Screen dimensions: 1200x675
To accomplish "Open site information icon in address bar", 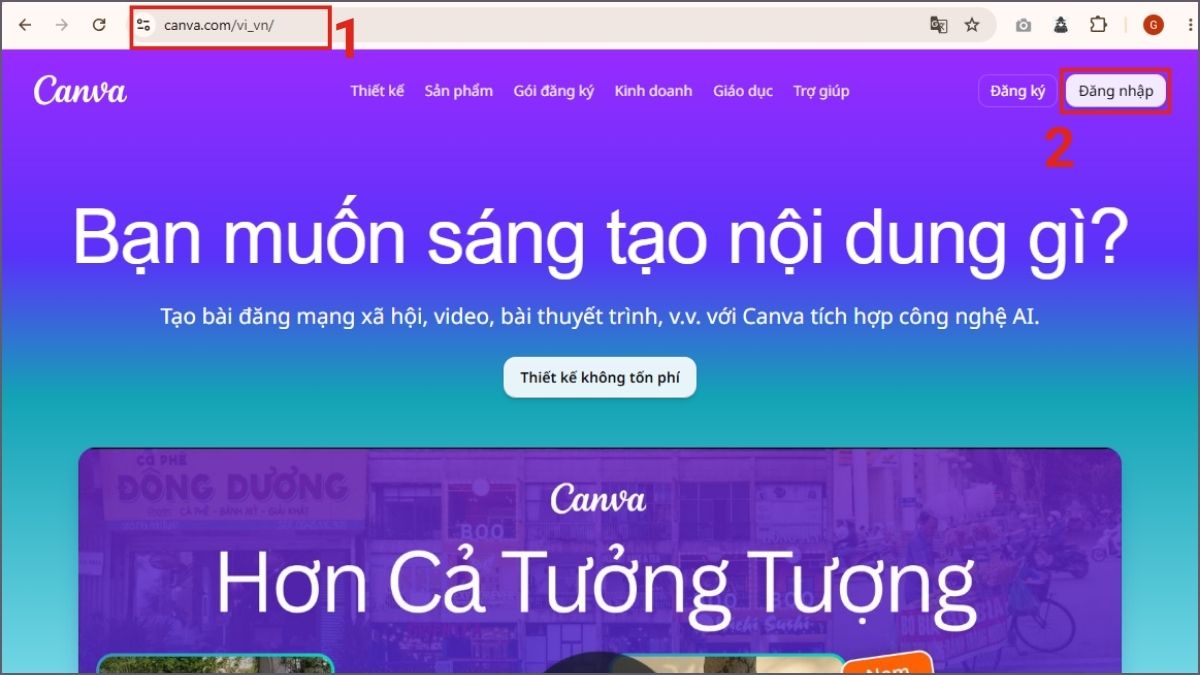I will tap(144, 25).
